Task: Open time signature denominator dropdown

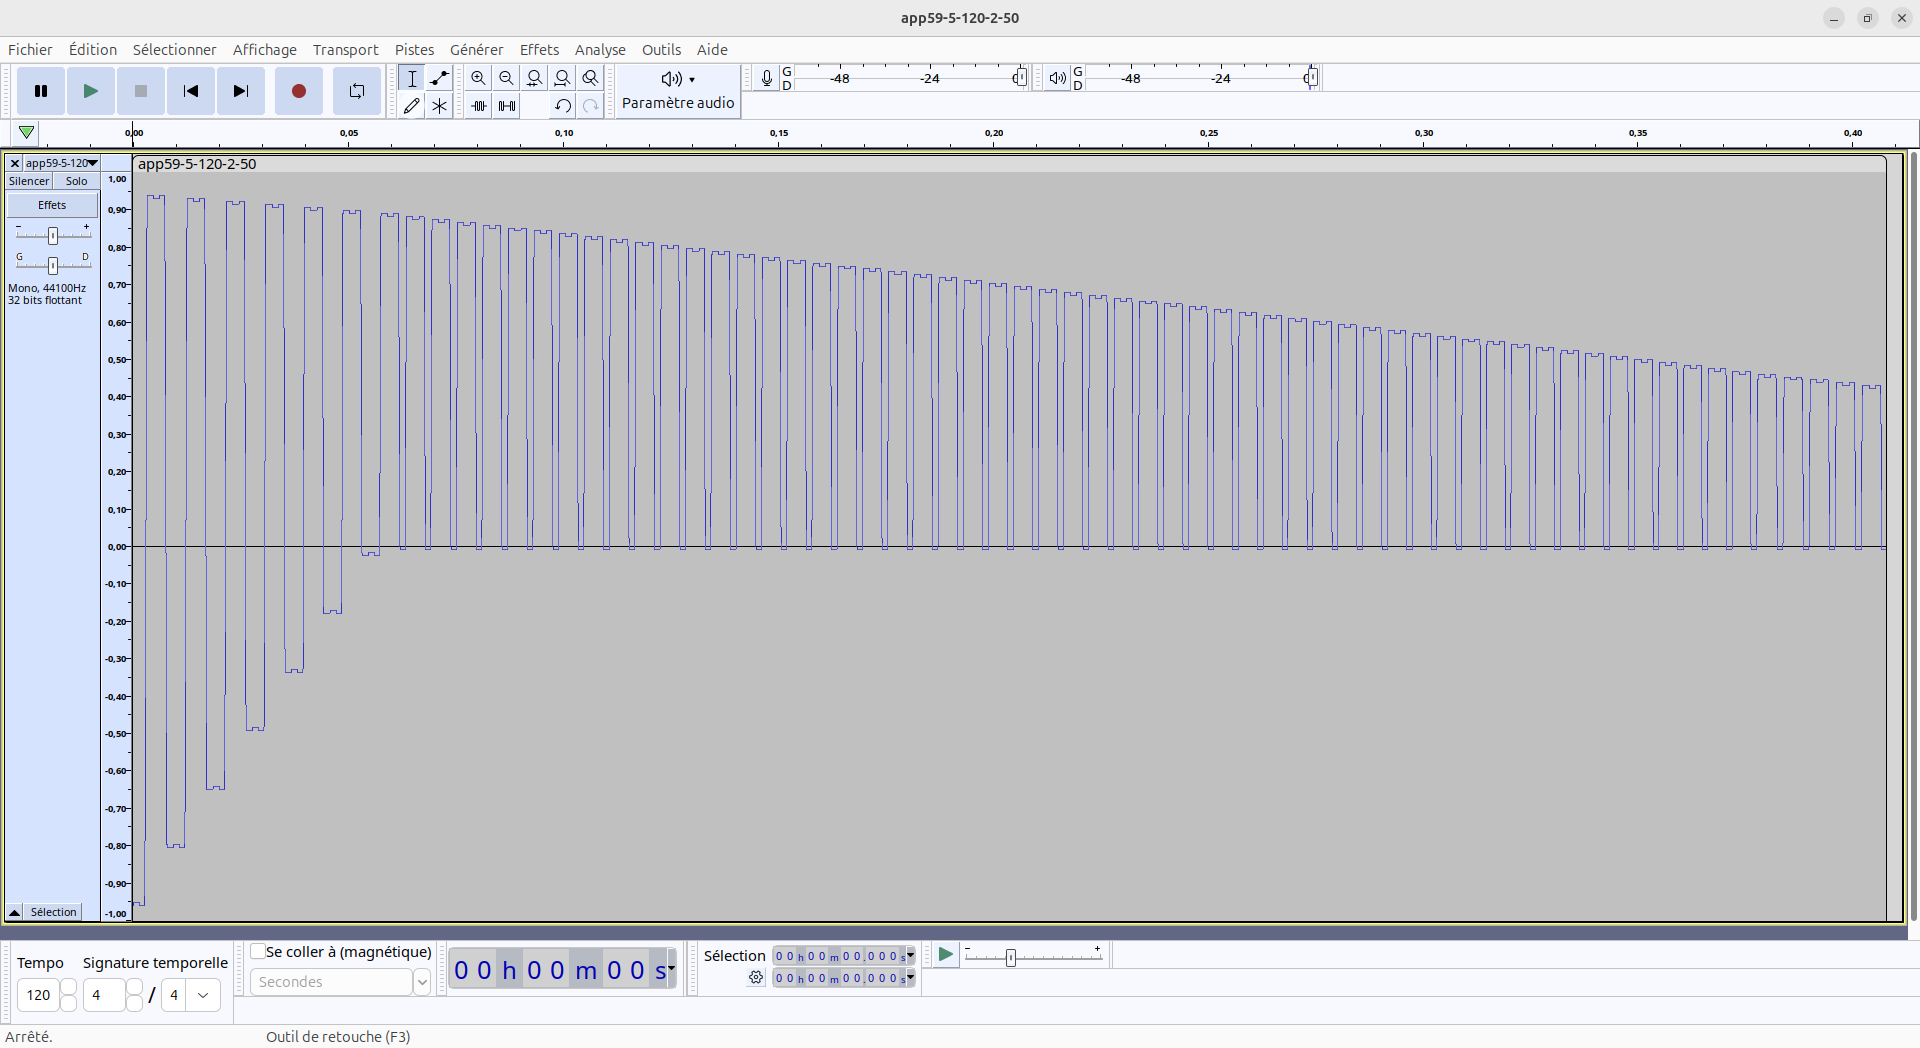Action: click(x=203, y=995)
